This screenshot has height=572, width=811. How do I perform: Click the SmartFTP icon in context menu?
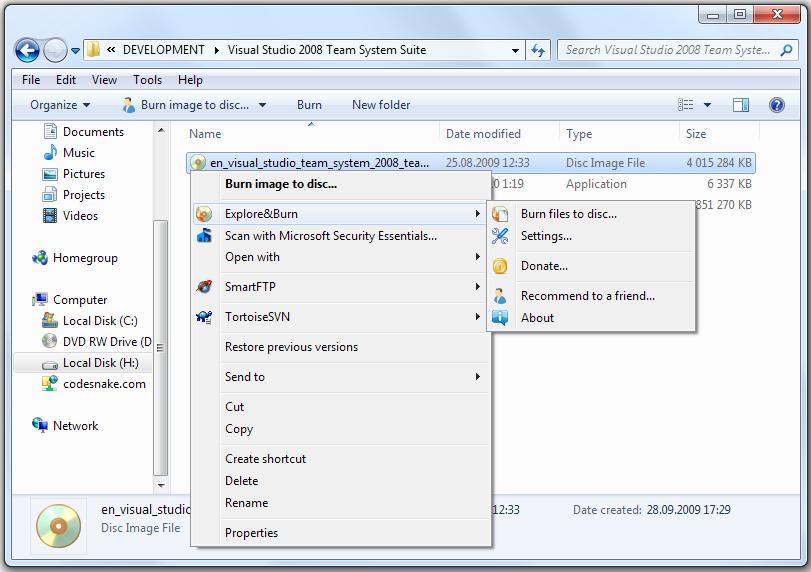point(204,287)
